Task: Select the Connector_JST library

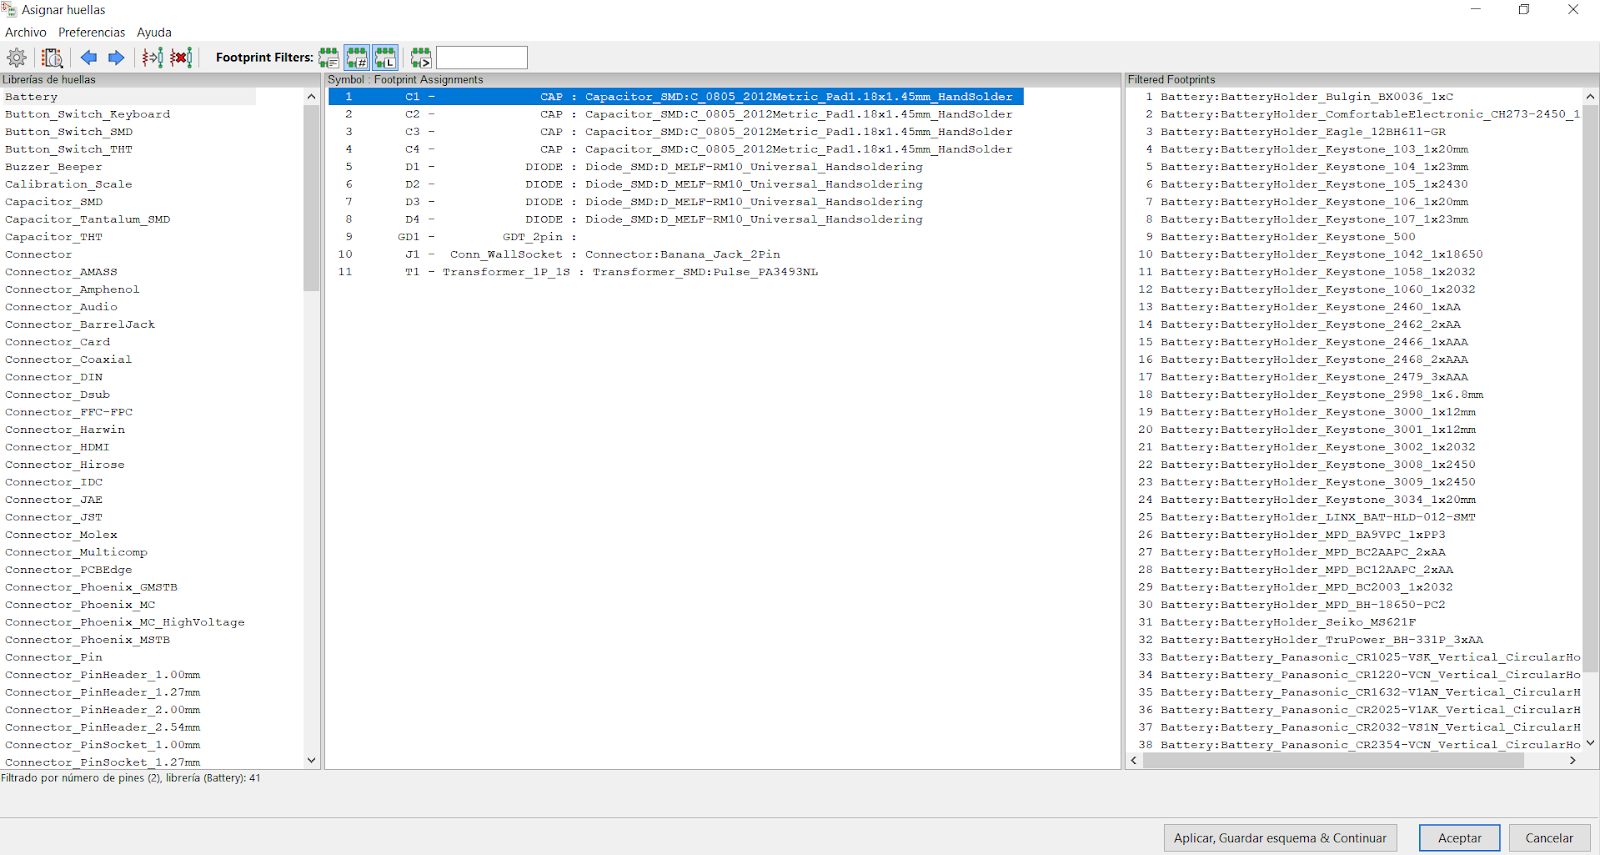Action: pyautogui.click(x=54, y=517)
